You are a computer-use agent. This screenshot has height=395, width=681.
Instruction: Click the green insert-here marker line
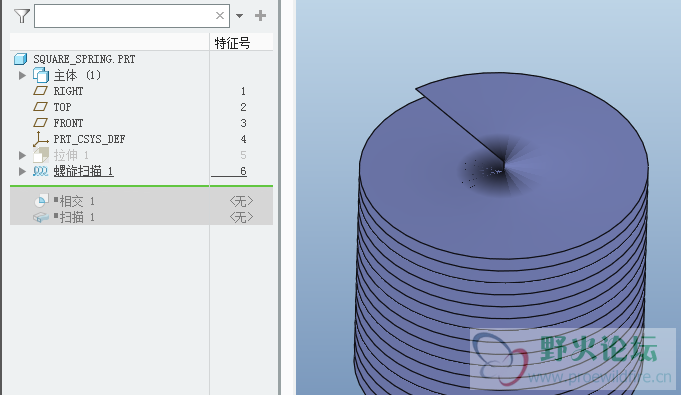[x=141, y=186]
